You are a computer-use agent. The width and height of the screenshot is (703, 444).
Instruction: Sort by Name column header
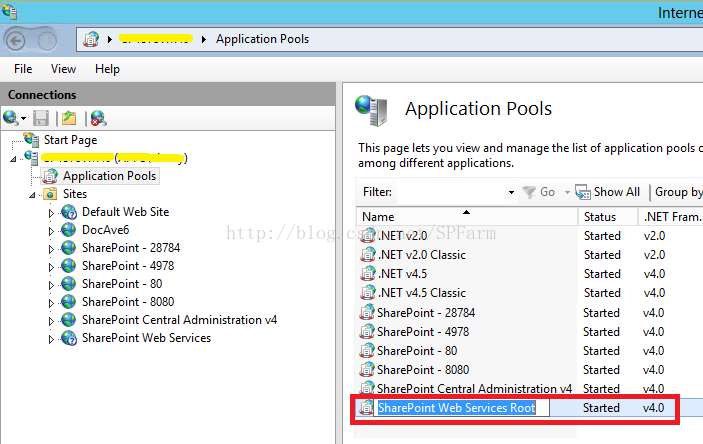tap(467, 217)
